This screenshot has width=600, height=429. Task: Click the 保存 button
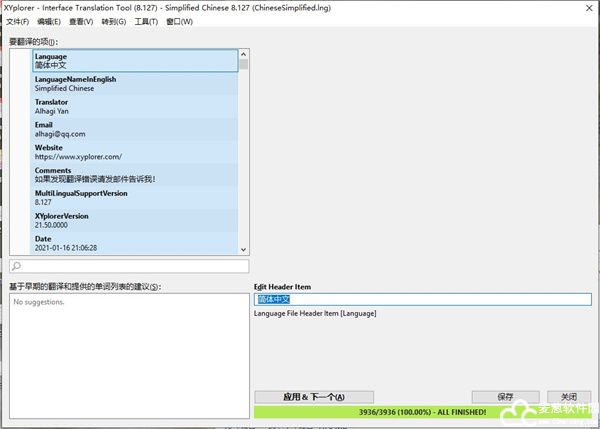pos(505,397)
